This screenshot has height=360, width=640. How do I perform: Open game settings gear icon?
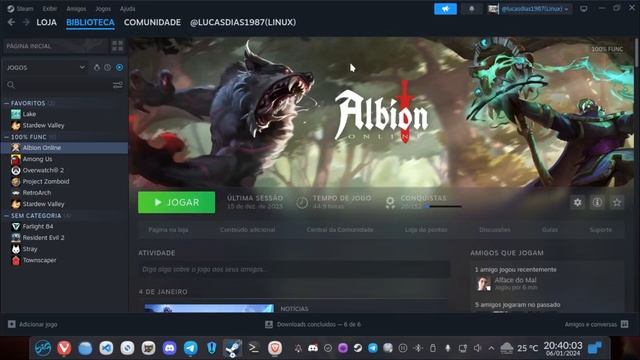click(578, 202)
